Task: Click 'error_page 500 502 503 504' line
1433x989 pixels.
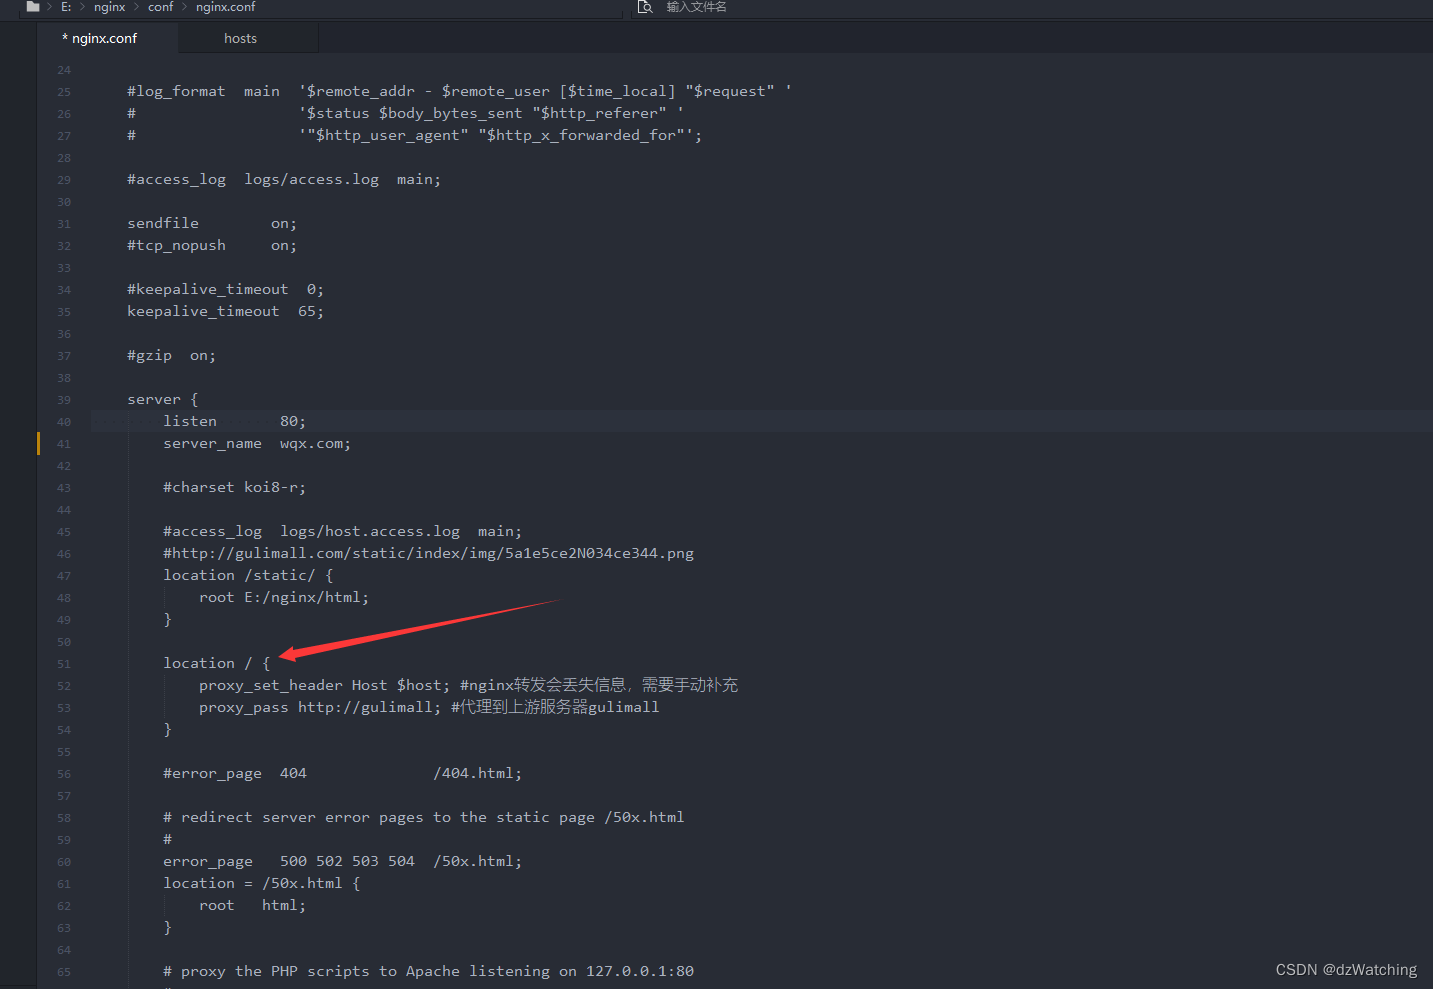Action: [x=343, y=861]
